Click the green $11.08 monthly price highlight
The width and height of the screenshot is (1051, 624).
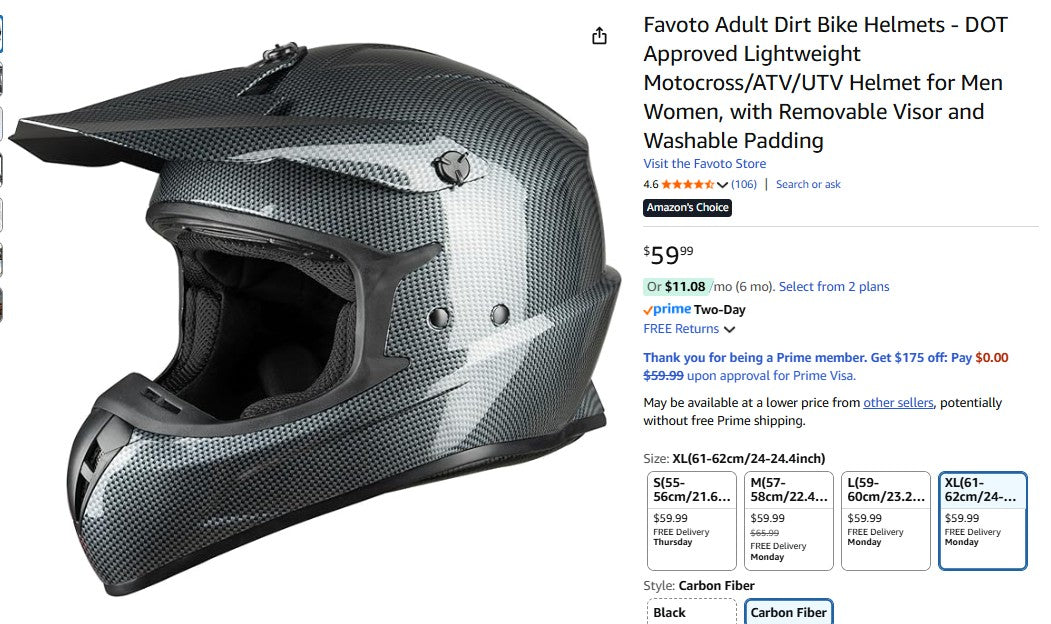685,286
